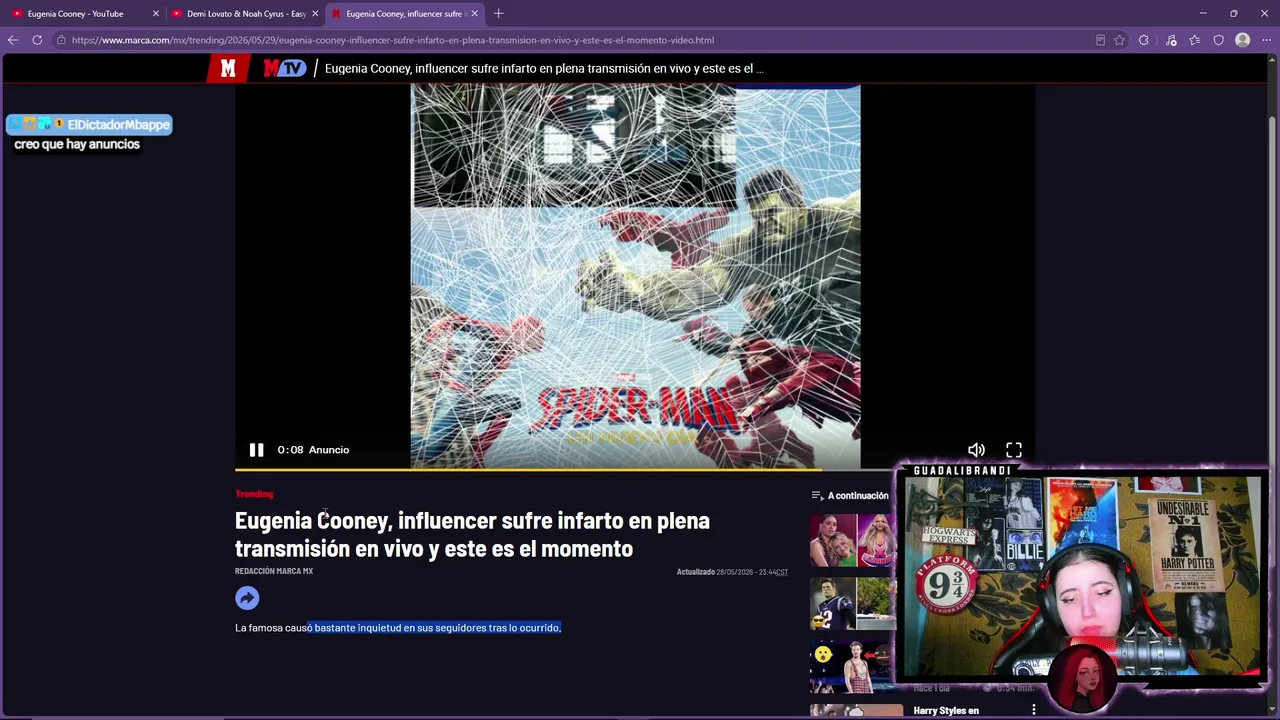Close the Eugenia Cooney - YouTube tab
Screen dimensions: 1280x720
155,14
